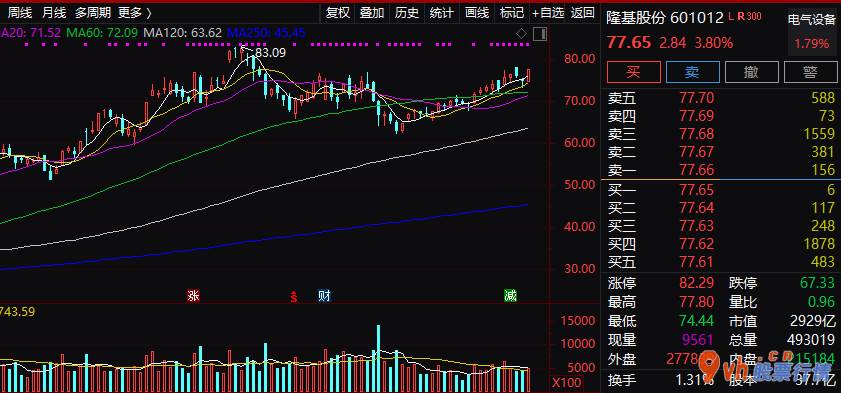Click the MA250 blue legend label

tap(266, 33)
